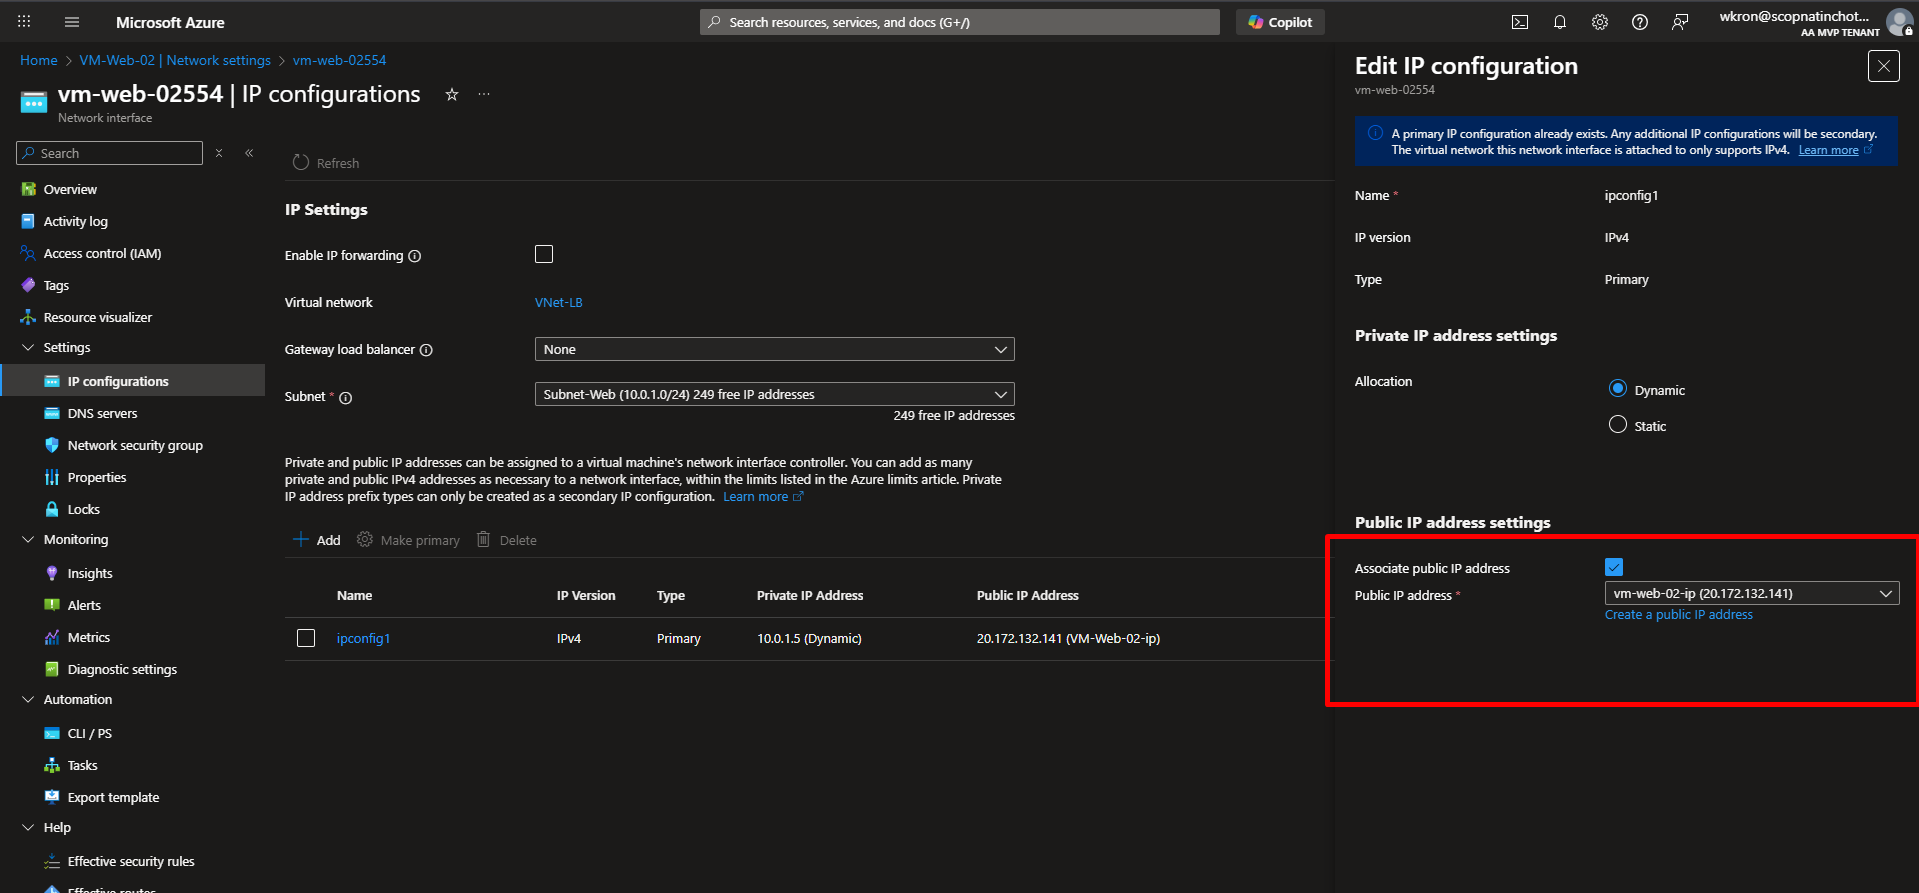Click Create a public IP address link

point(1678,615)
